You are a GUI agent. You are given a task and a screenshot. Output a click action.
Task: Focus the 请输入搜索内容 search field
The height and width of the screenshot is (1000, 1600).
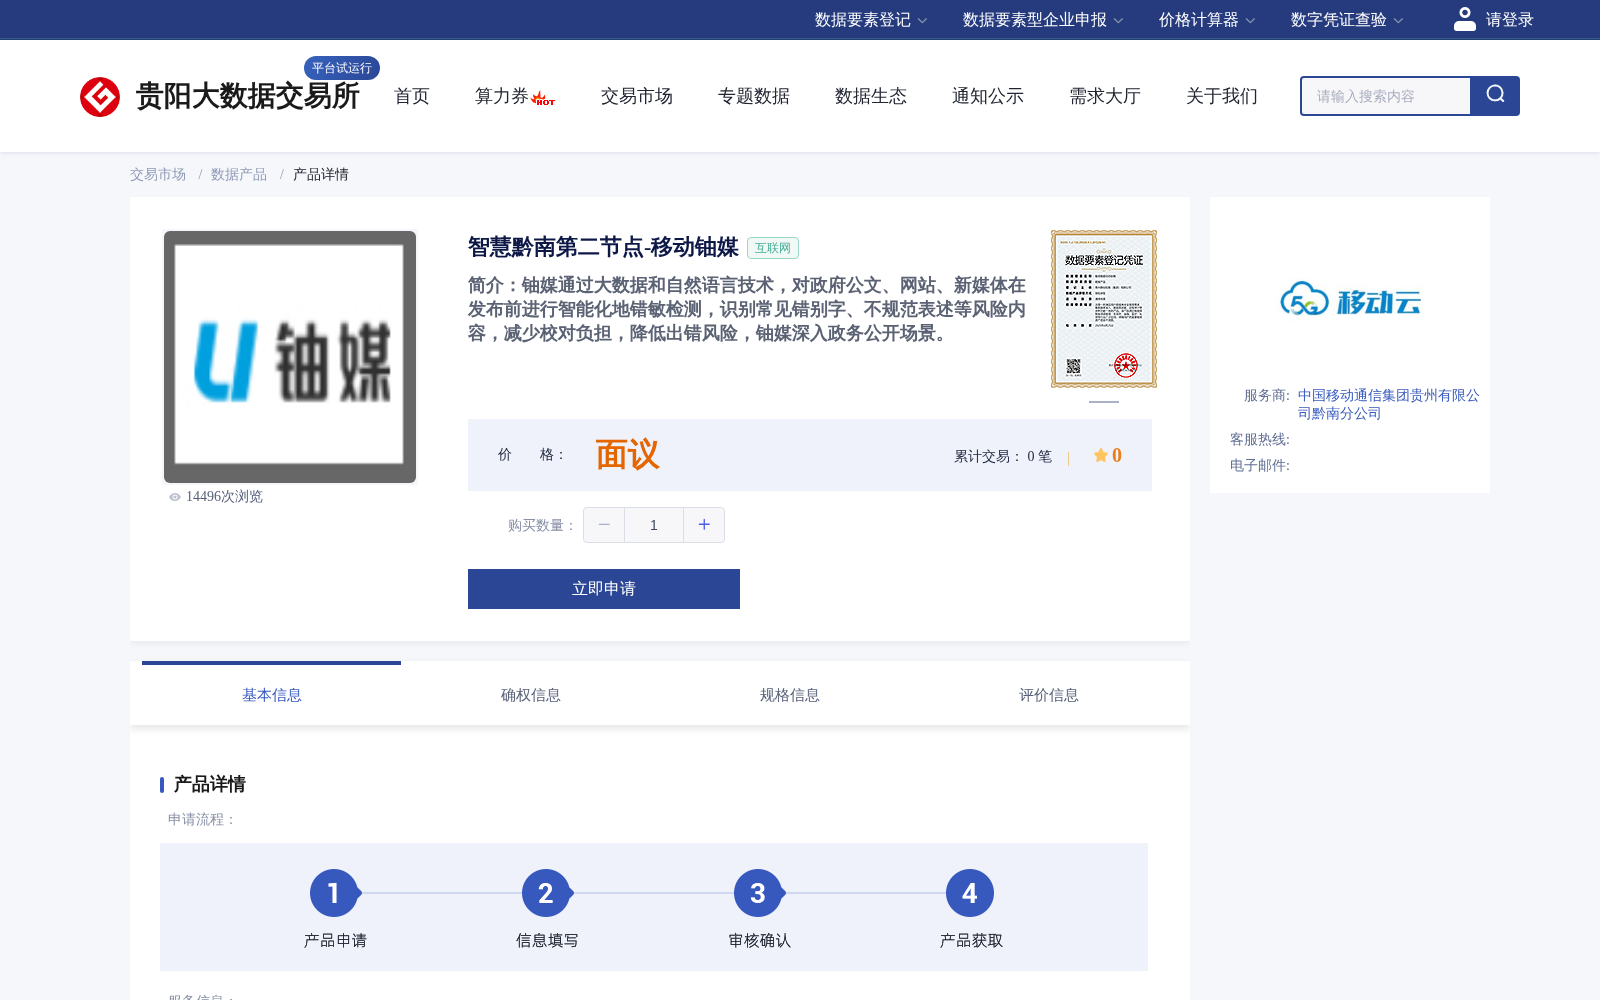(1386, 96)
